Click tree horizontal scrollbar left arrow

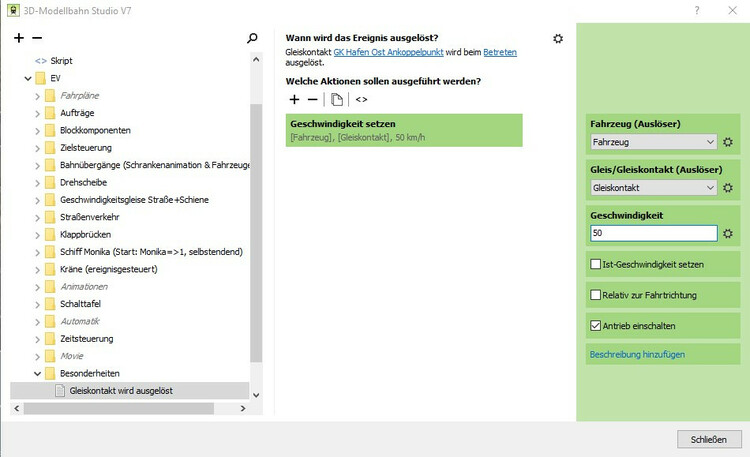17,408
